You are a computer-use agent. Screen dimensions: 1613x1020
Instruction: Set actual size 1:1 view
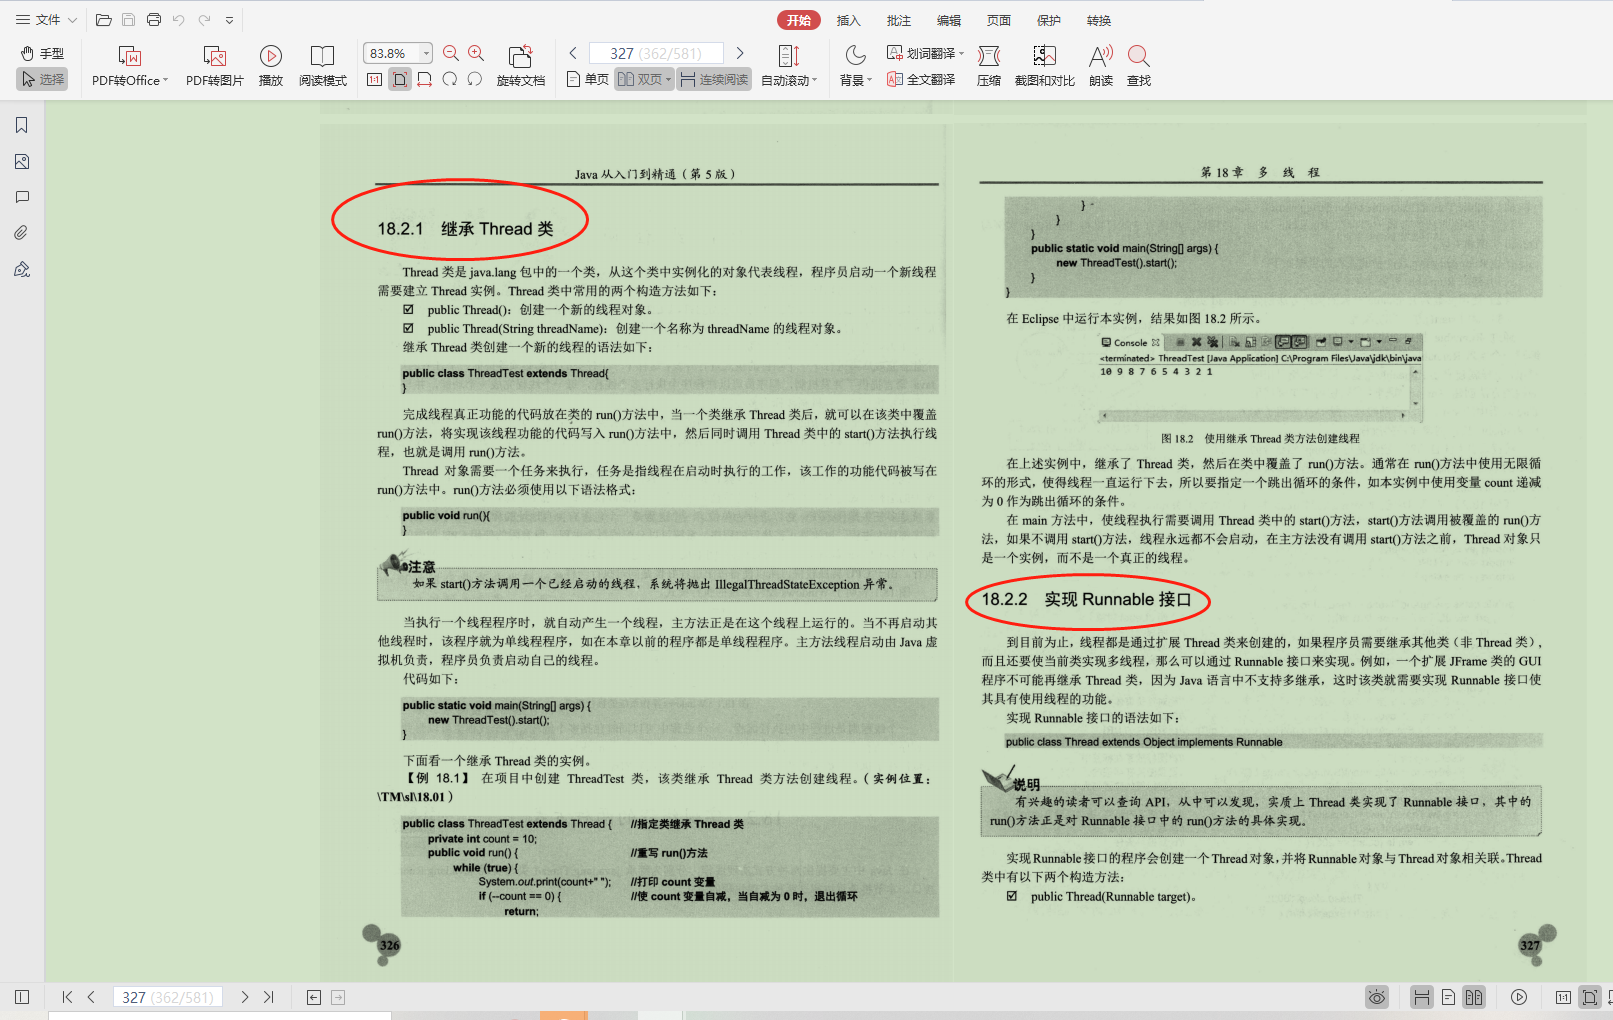tap(374, 79)
